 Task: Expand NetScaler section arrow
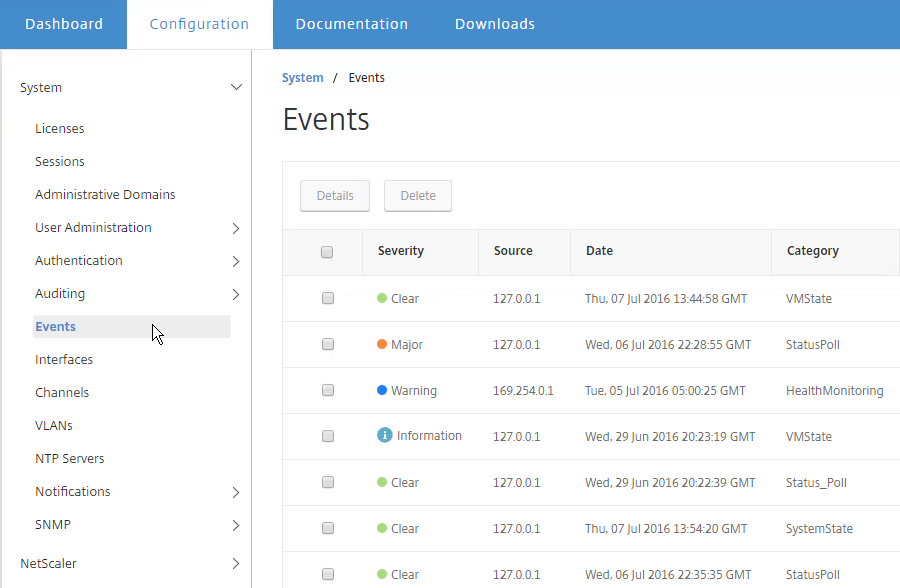tap(235, 564)
